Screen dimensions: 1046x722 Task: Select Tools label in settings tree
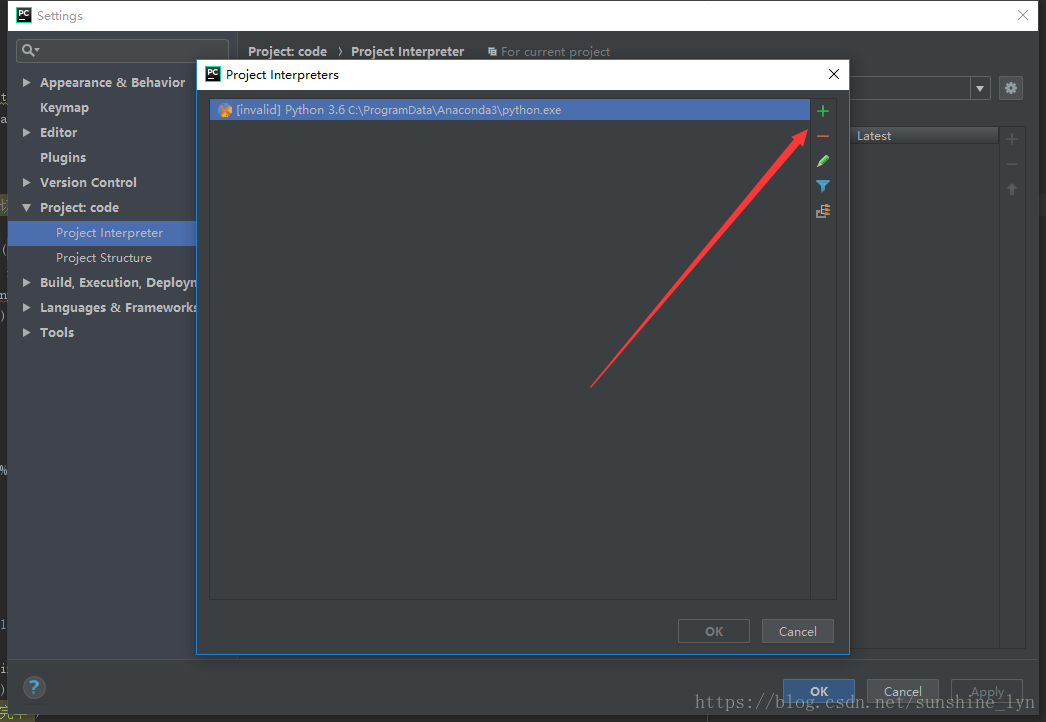click(57, 332)
